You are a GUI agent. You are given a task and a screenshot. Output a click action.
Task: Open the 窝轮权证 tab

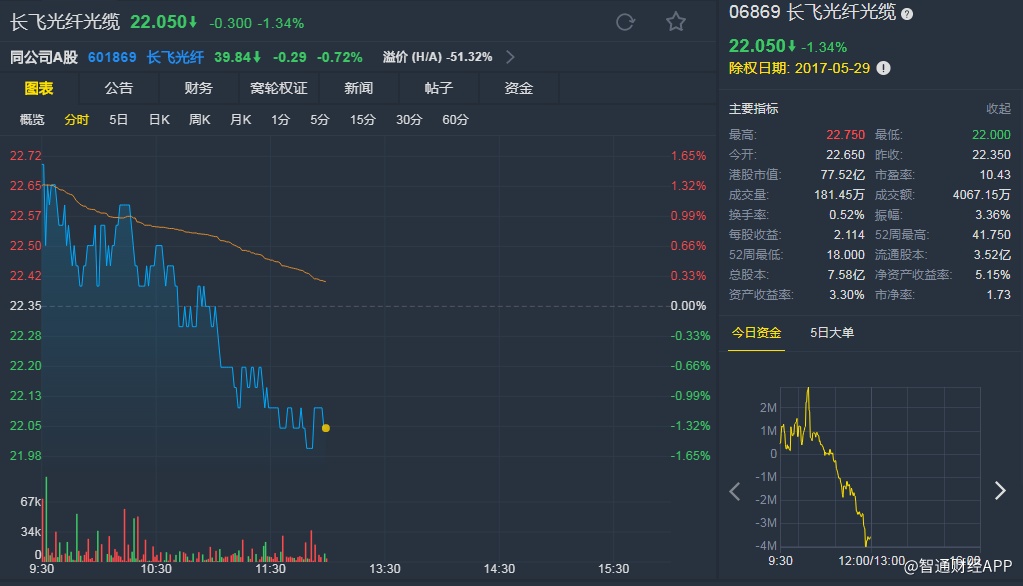279,88
